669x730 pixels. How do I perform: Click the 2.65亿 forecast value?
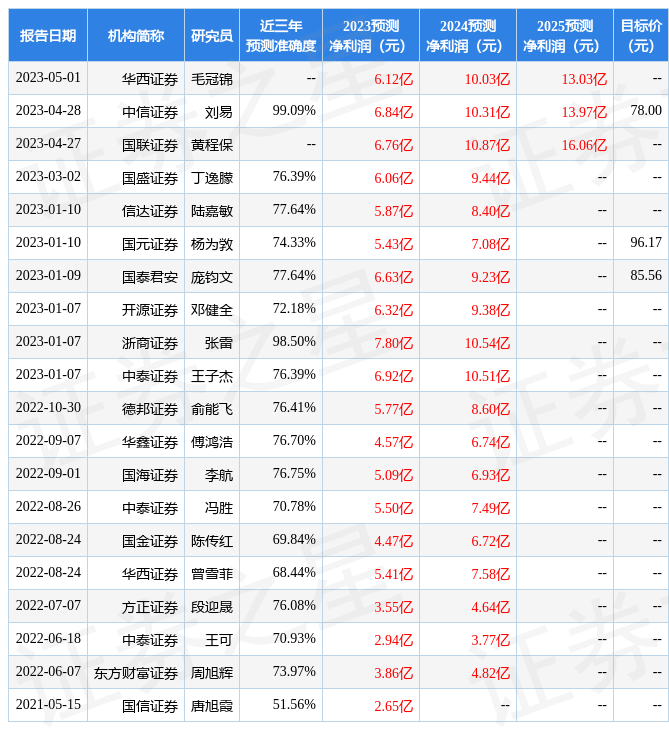tap(394, 706)
